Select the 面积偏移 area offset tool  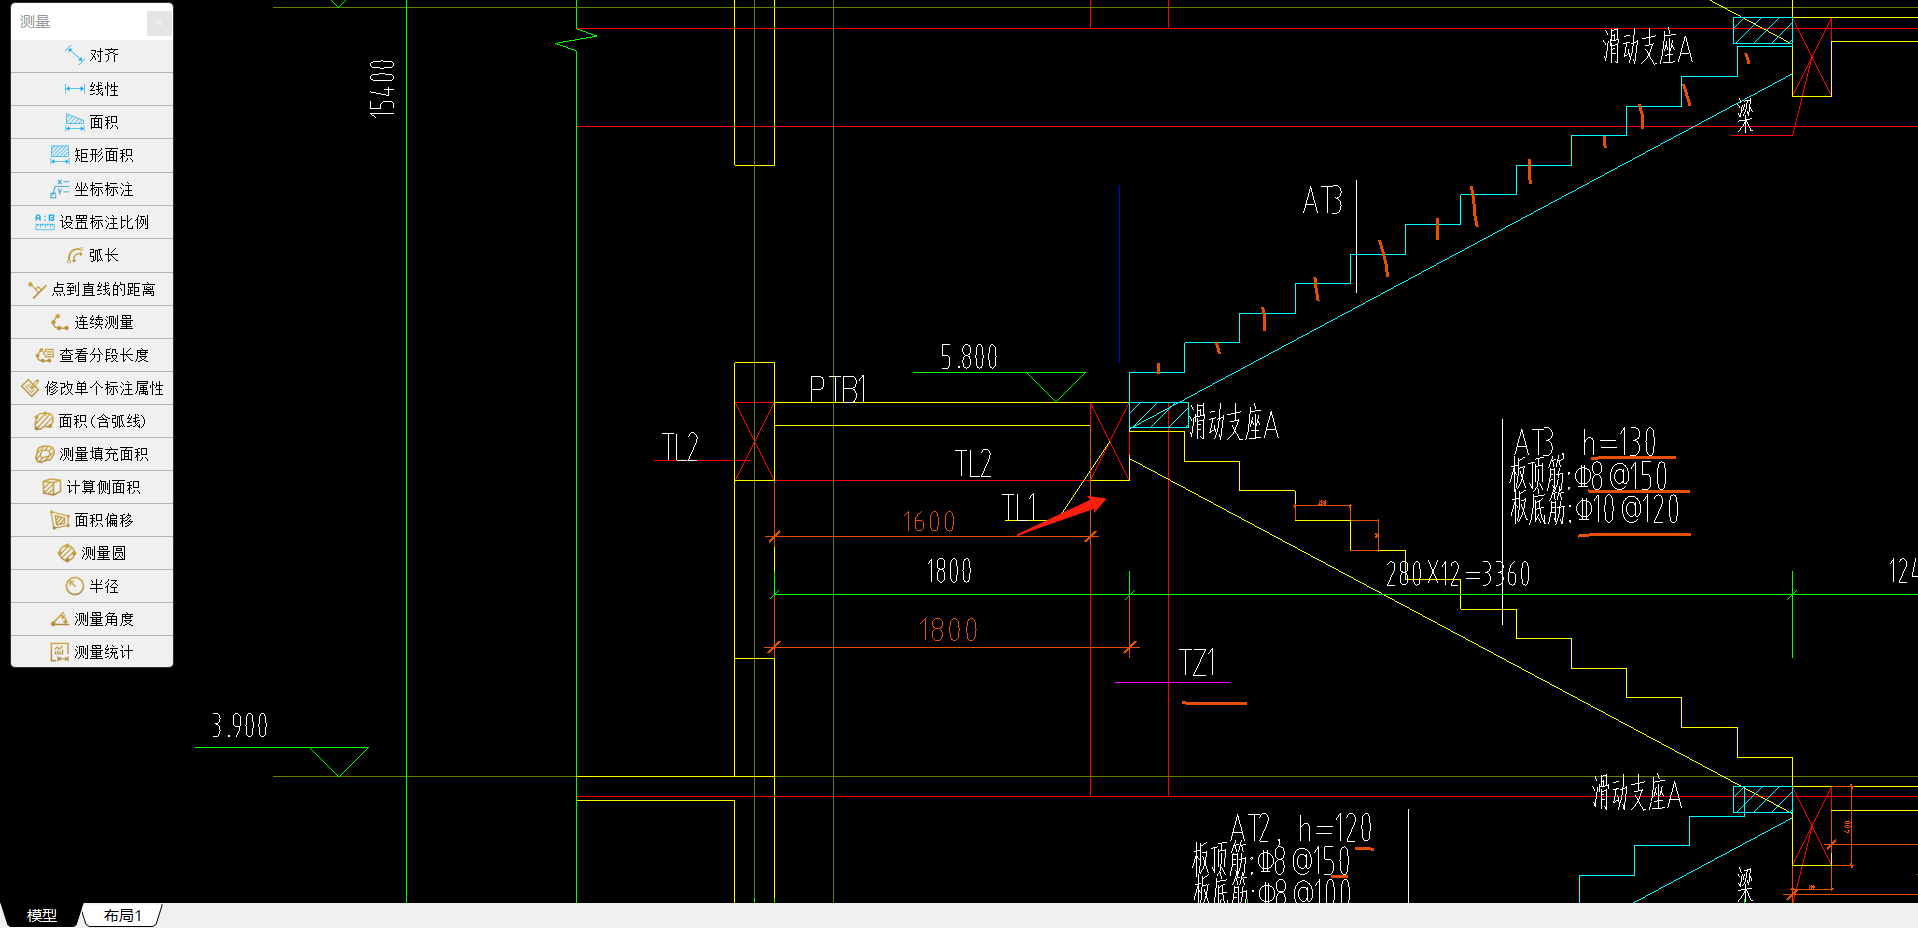pyautogui.click(x=92, y=520)
